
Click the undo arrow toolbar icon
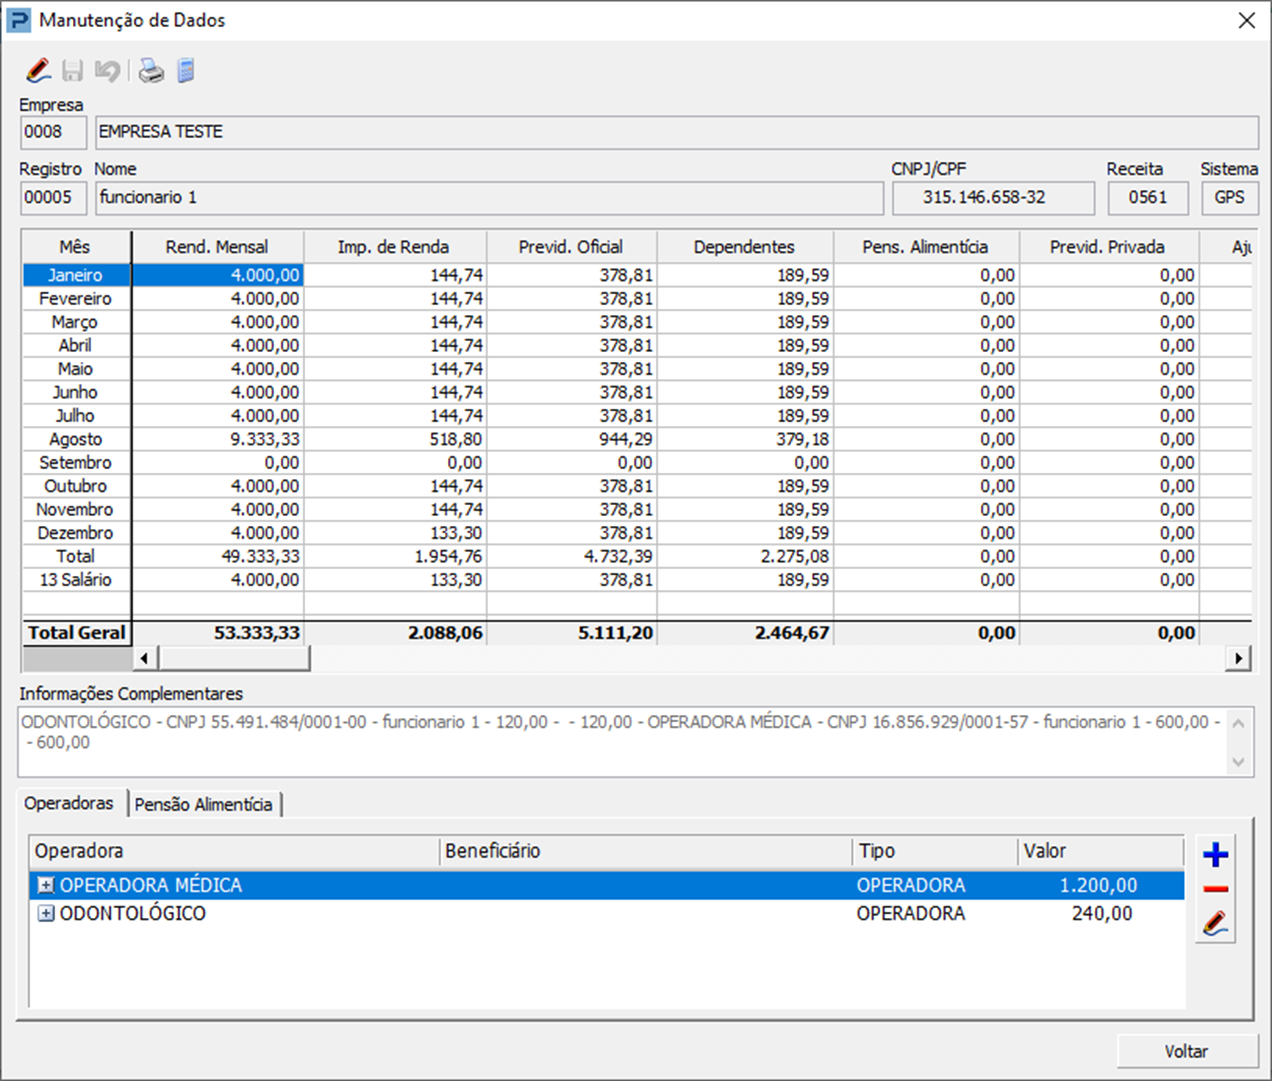point(107,71)
